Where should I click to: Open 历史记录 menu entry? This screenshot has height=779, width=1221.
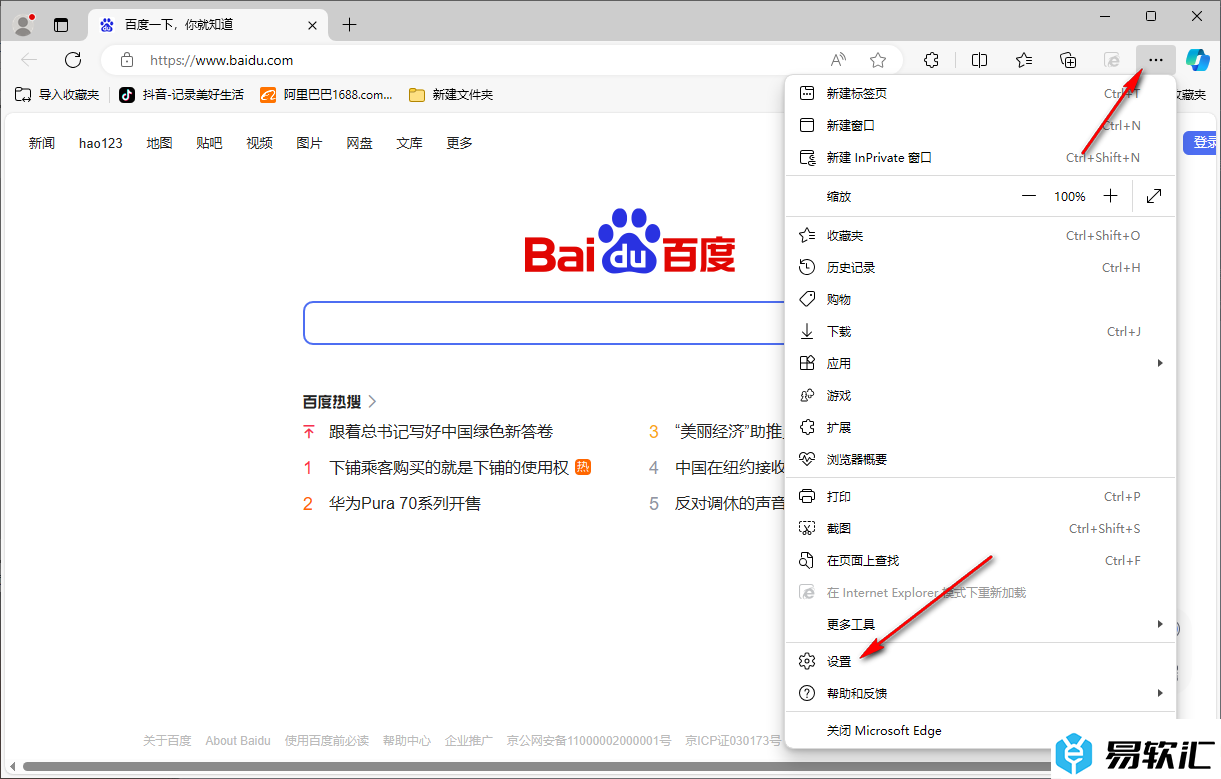(x=981, y=267)
